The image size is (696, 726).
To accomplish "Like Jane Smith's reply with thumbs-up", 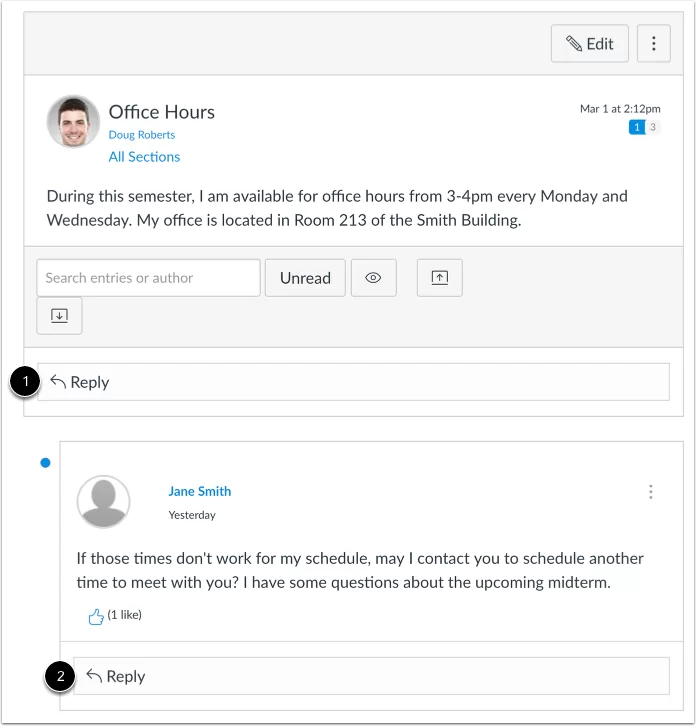I will (x=96, y=616).
